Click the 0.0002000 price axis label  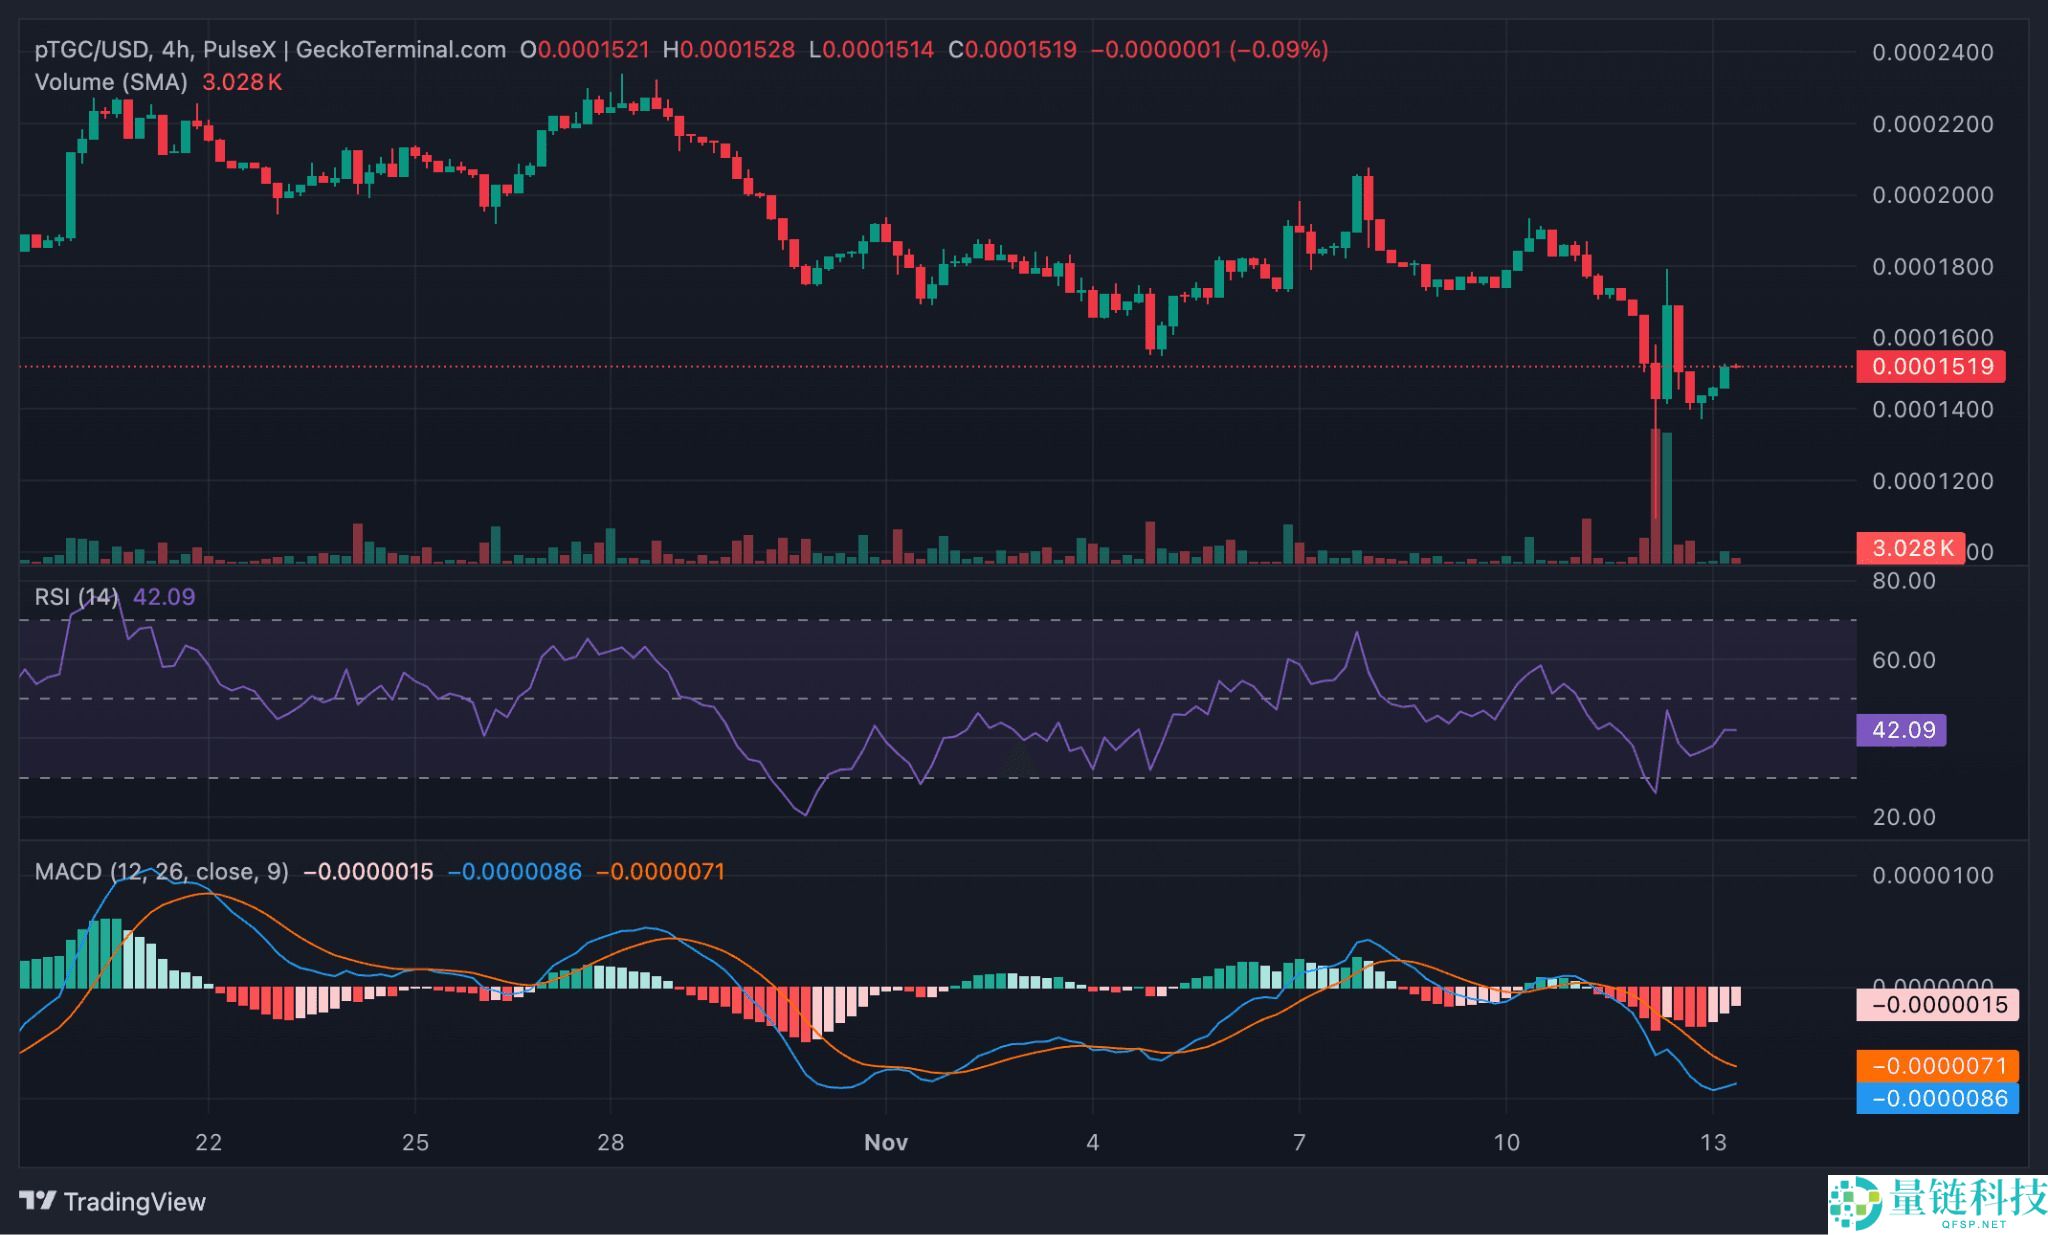1933,195
